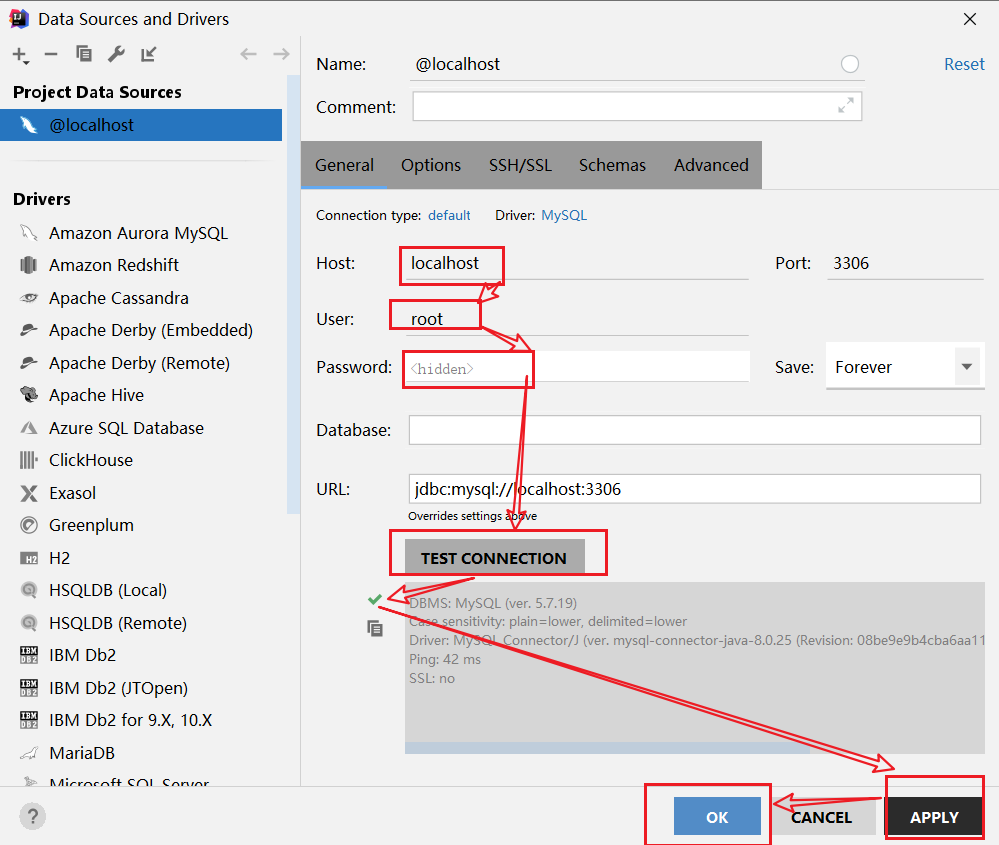Switch to the Advanced tab
This screenshot has width=999, height=845.
tap(711, 165)
